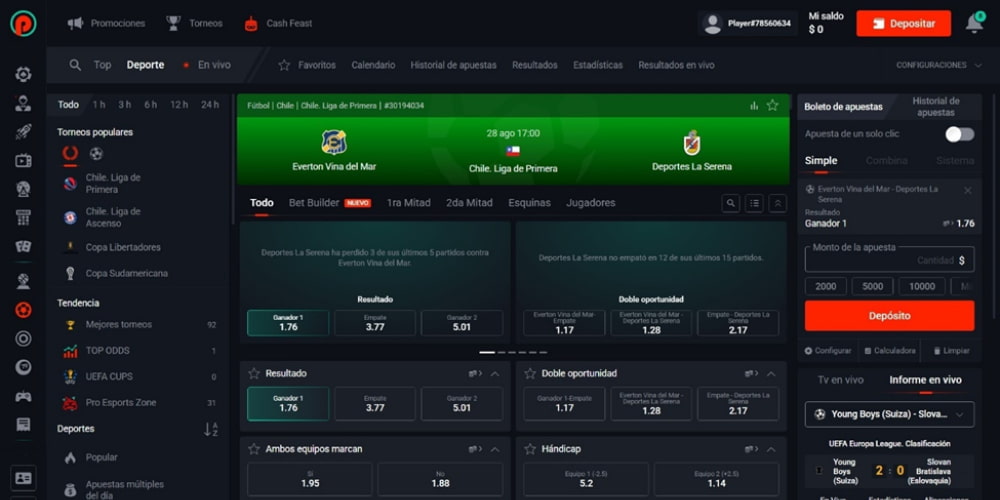
Task: Pick the 2000 quick stake amount
Action: 825,286
